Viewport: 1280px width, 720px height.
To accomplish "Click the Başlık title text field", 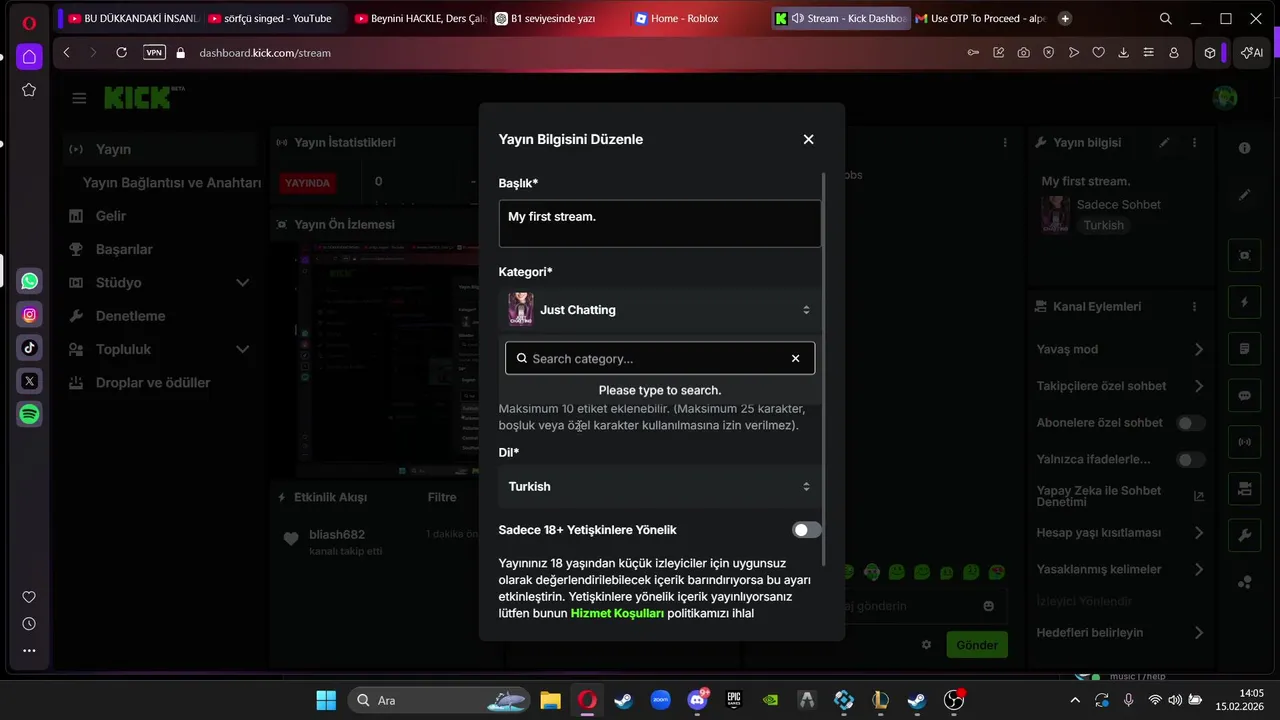I will pyautogui.click(x=660, y=223).
